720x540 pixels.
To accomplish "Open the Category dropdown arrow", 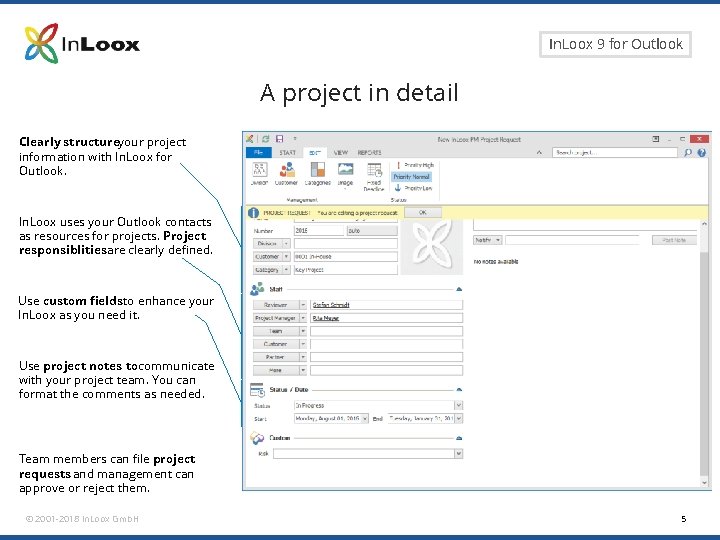I will [286, 270].
